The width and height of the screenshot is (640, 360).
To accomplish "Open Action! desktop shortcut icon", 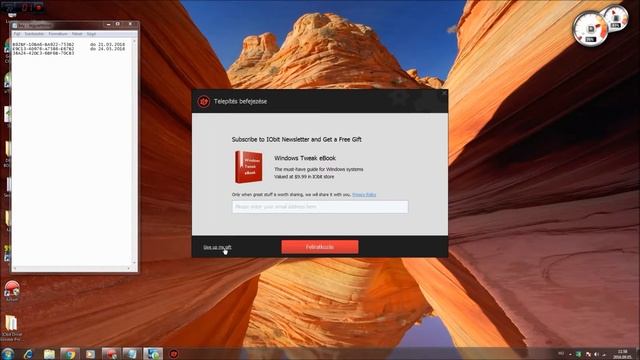I will click(x=11, y=291).
